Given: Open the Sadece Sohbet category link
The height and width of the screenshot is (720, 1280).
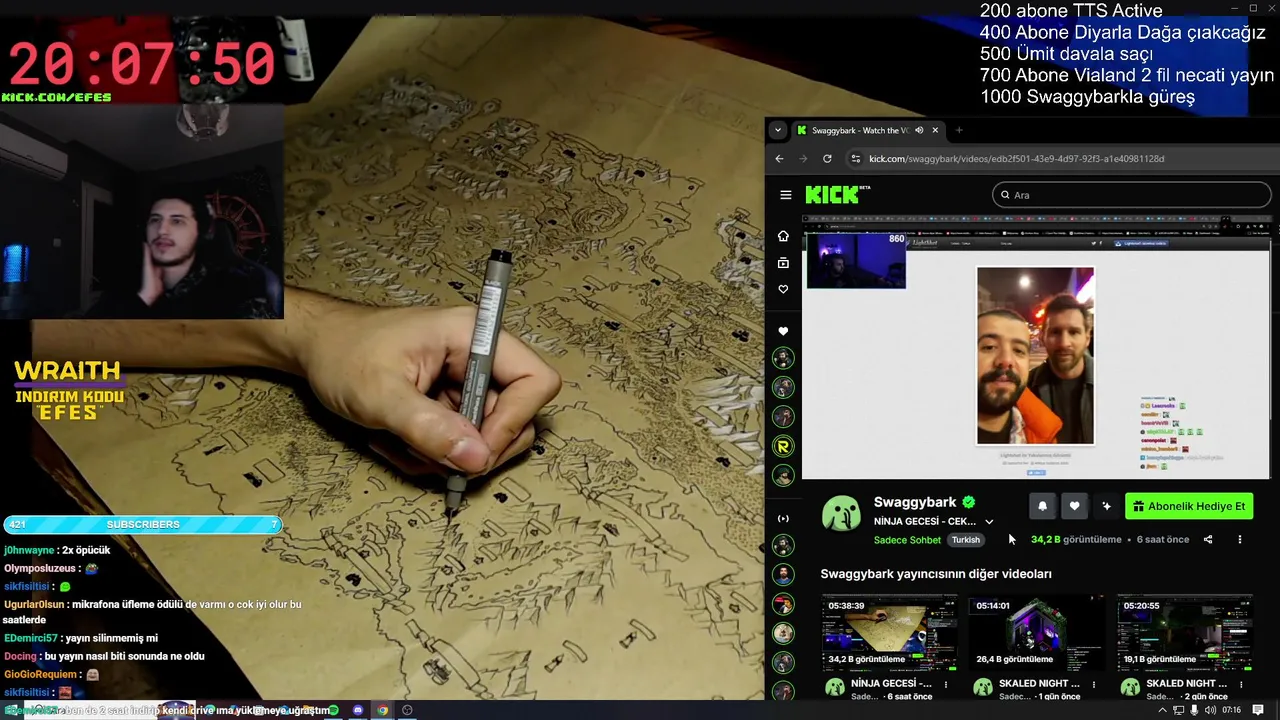Looking at the screenshot, I should pos(907,540).
